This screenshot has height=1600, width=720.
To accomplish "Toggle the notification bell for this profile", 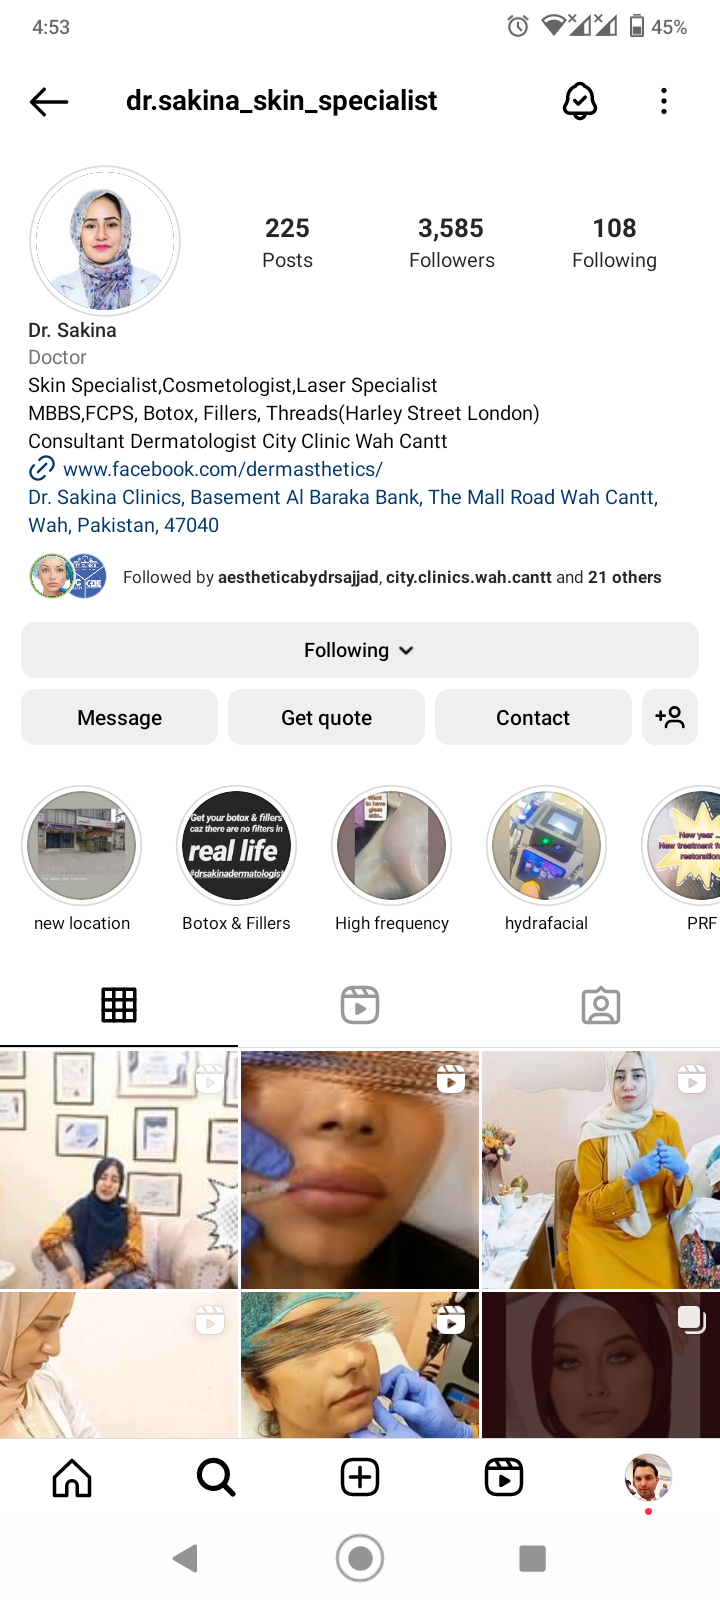I will (x=580, y=101).
